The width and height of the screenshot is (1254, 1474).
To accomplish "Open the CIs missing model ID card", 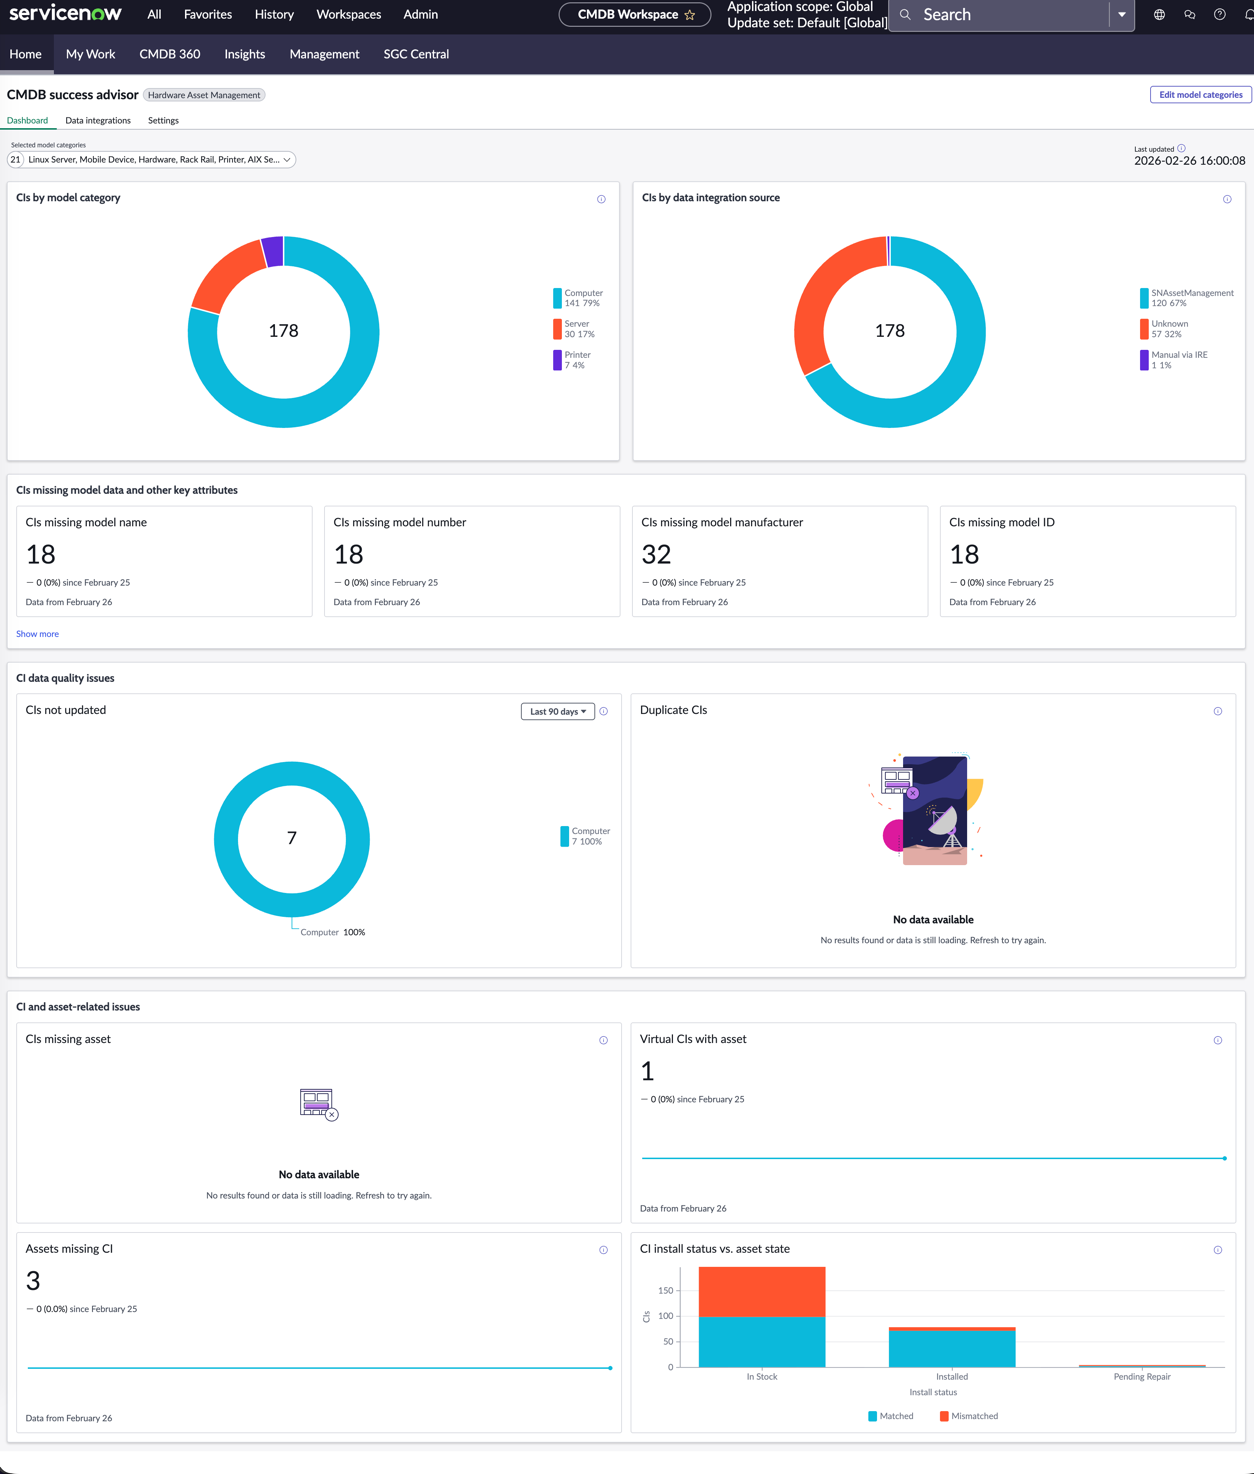I will coord(1088,561).
